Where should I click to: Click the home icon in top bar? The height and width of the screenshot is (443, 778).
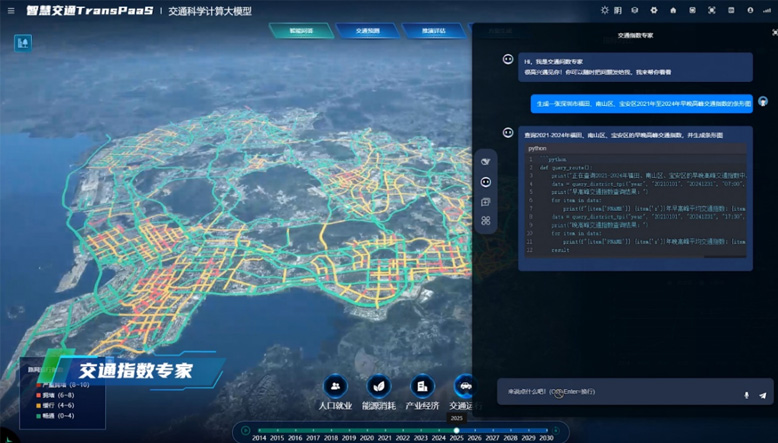673,10
